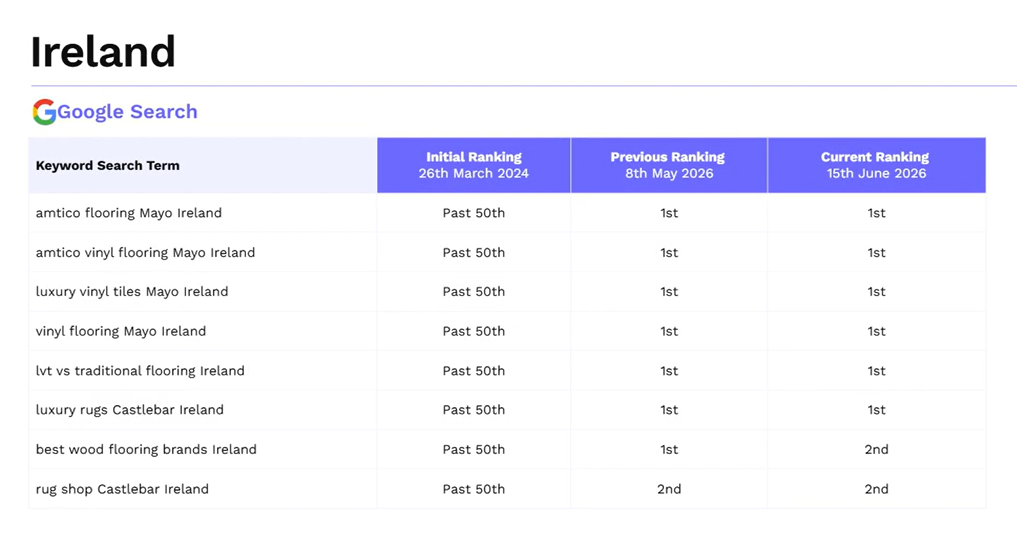Click the purple divider line under the title
This screenshot has width=1017, height=547.
[523, 86]
